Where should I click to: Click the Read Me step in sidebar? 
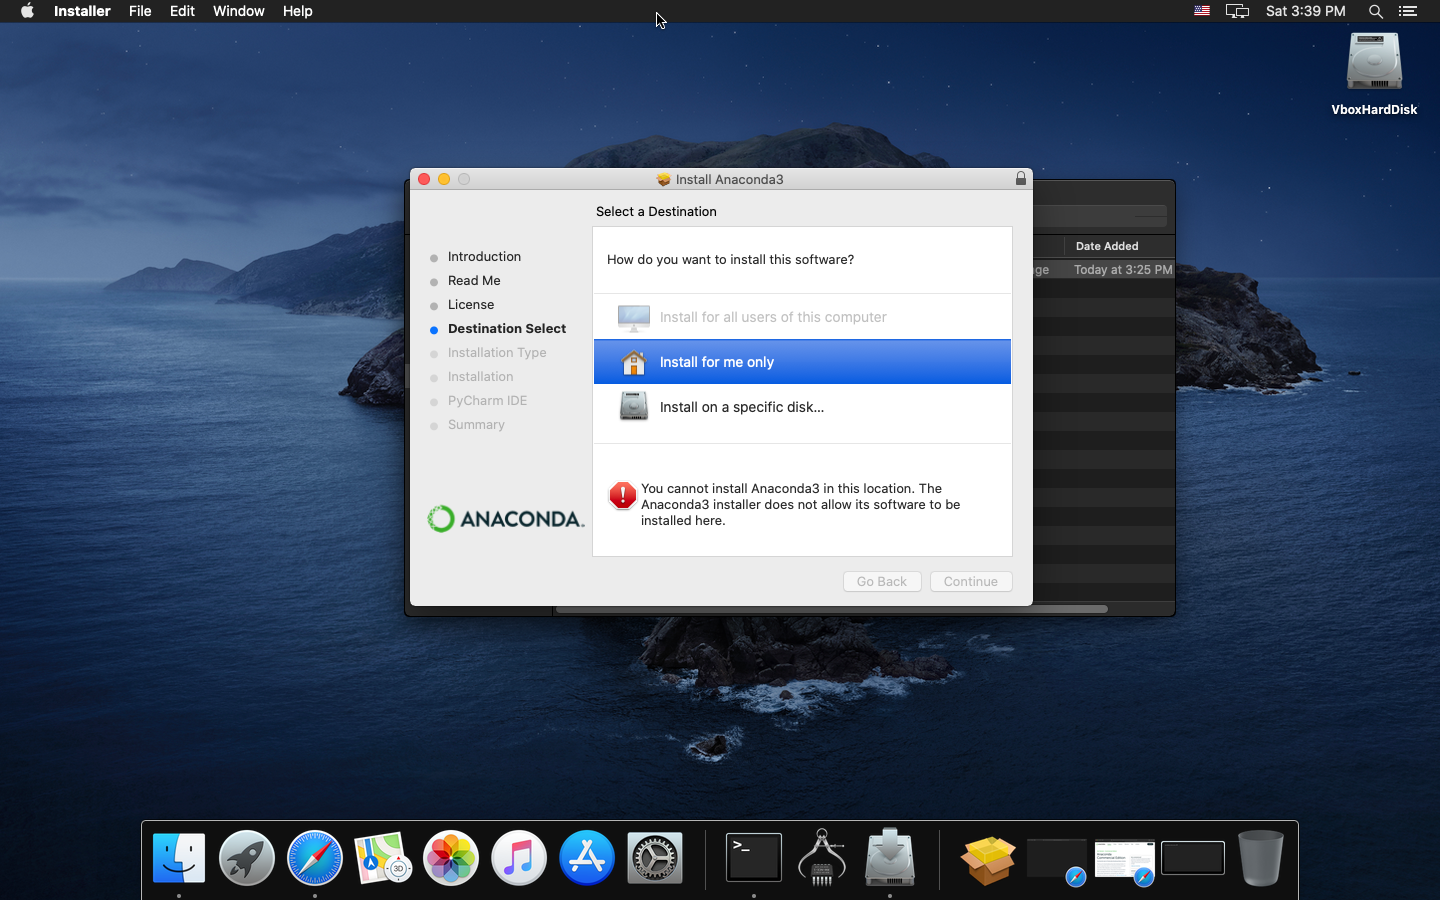[474, 281]
